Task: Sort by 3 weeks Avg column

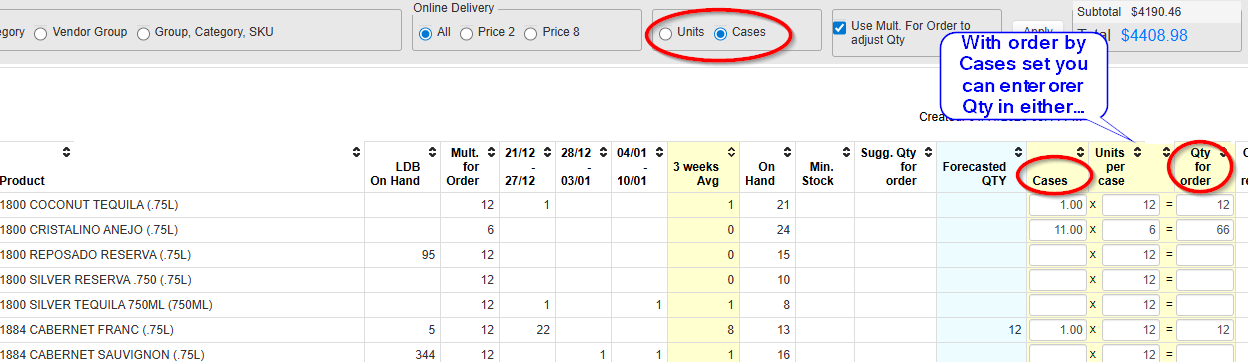Action: (x=732, y=152)
